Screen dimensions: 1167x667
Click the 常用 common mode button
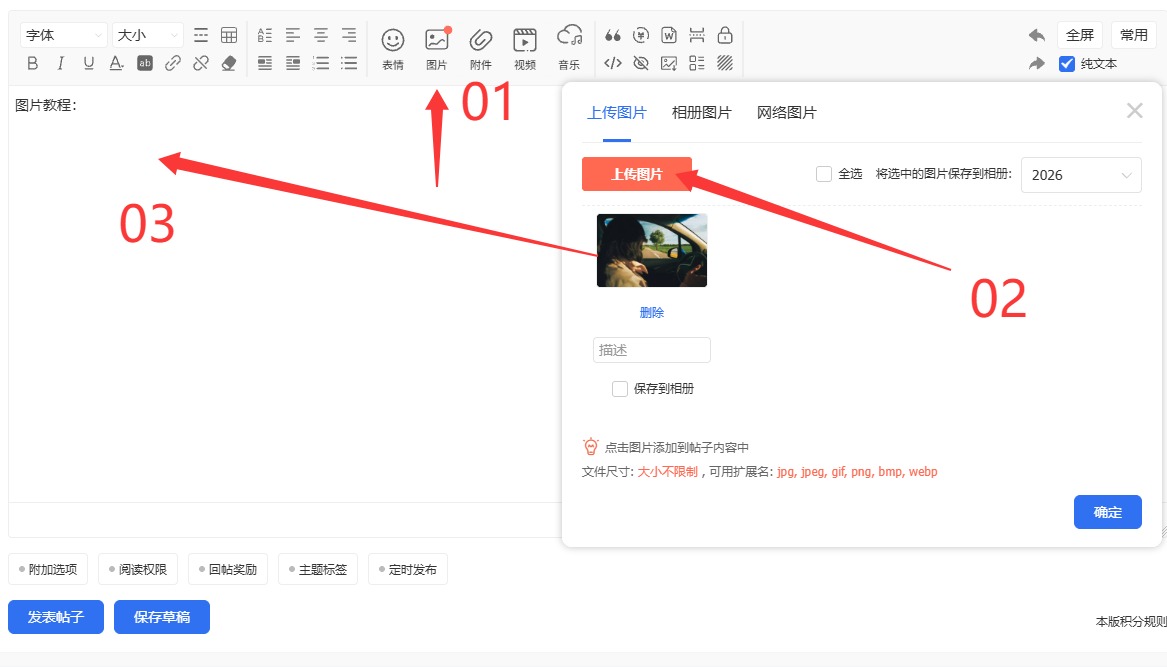(x=1134, y=35)
